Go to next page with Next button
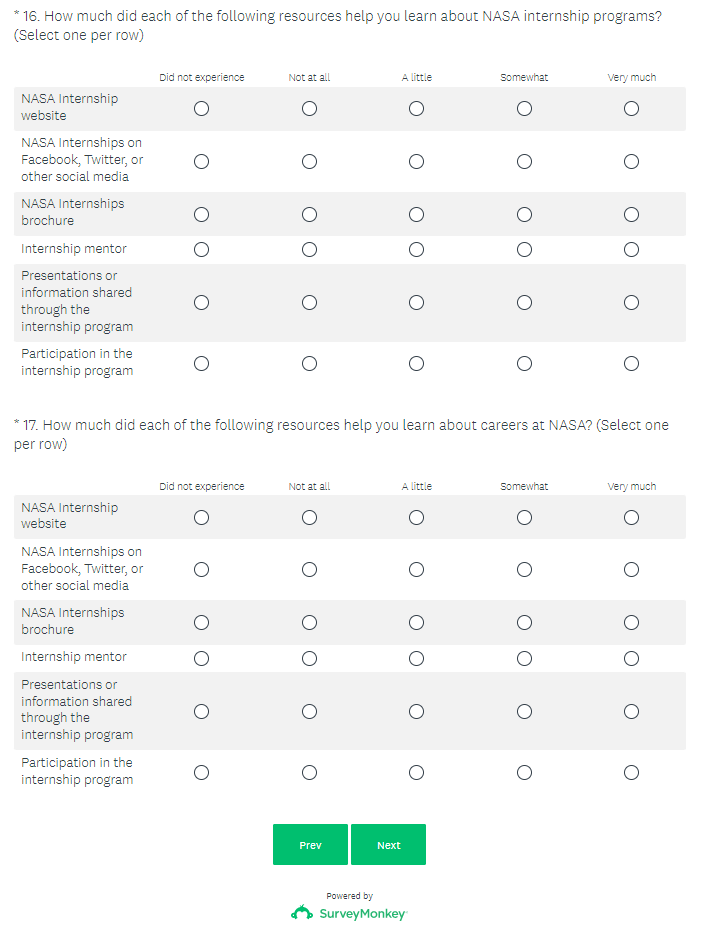The height and width of the screenshot is (927, 724). [x=388, y=845]
